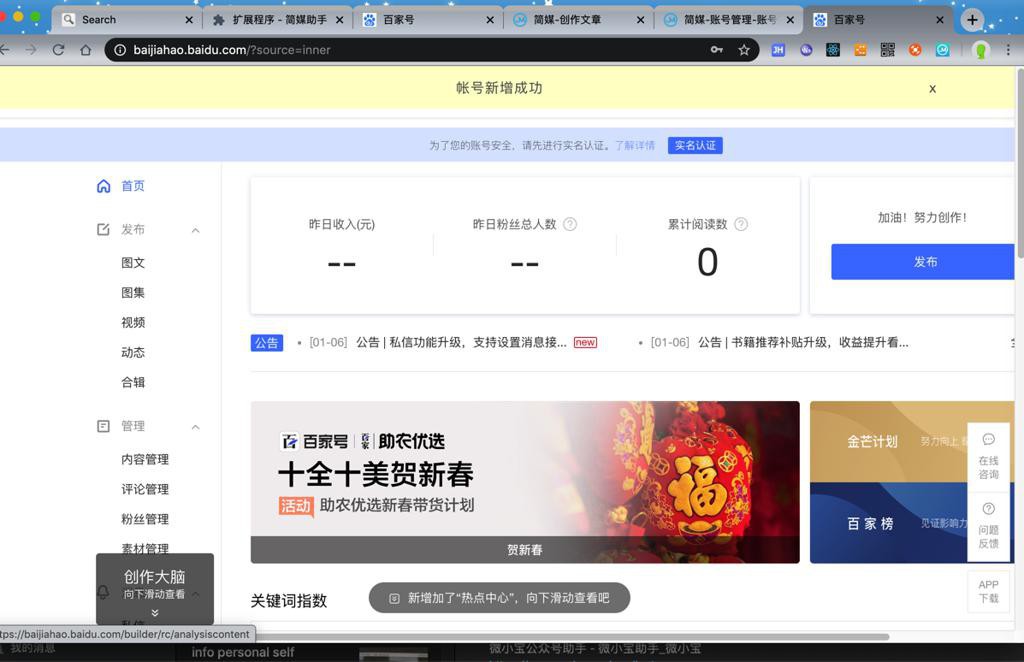Click the 发布 edit icon in sidebar
Image resolution: width=1024 pixels, height=662 pixels.
[x=103, y=229]
